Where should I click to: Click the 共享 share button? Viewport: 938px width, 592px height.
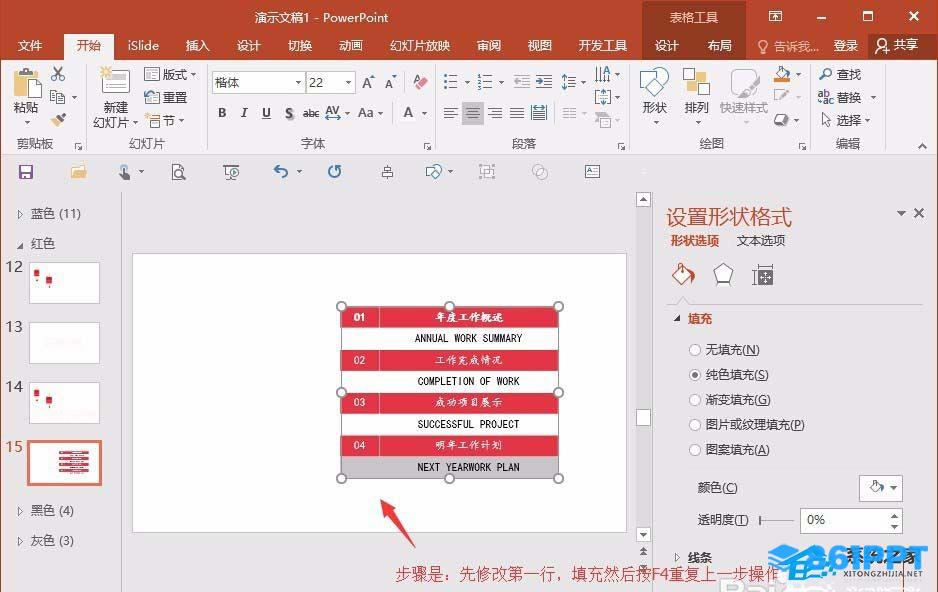pos(897,45)
